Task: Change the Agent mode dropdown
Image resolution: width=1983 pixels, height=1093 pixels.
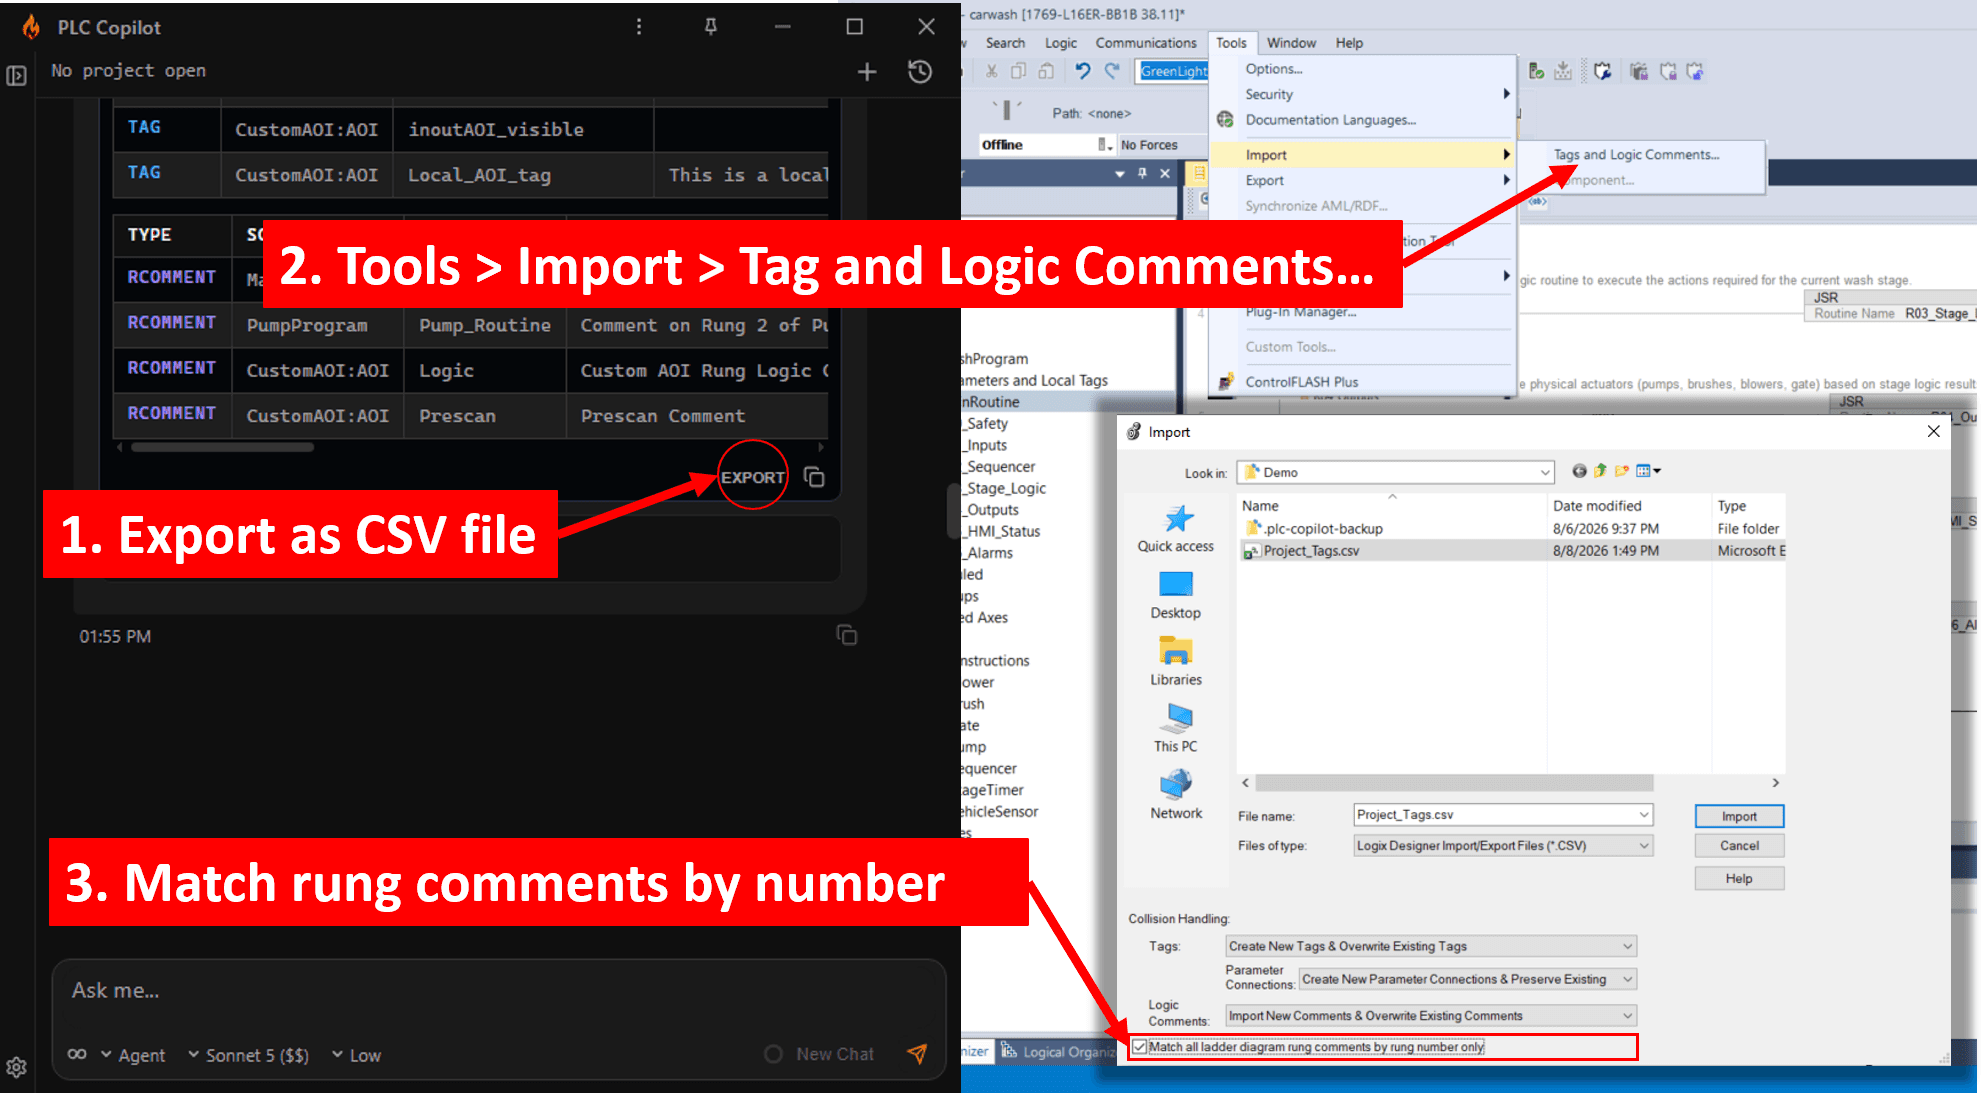Action: click(133, 1055)
